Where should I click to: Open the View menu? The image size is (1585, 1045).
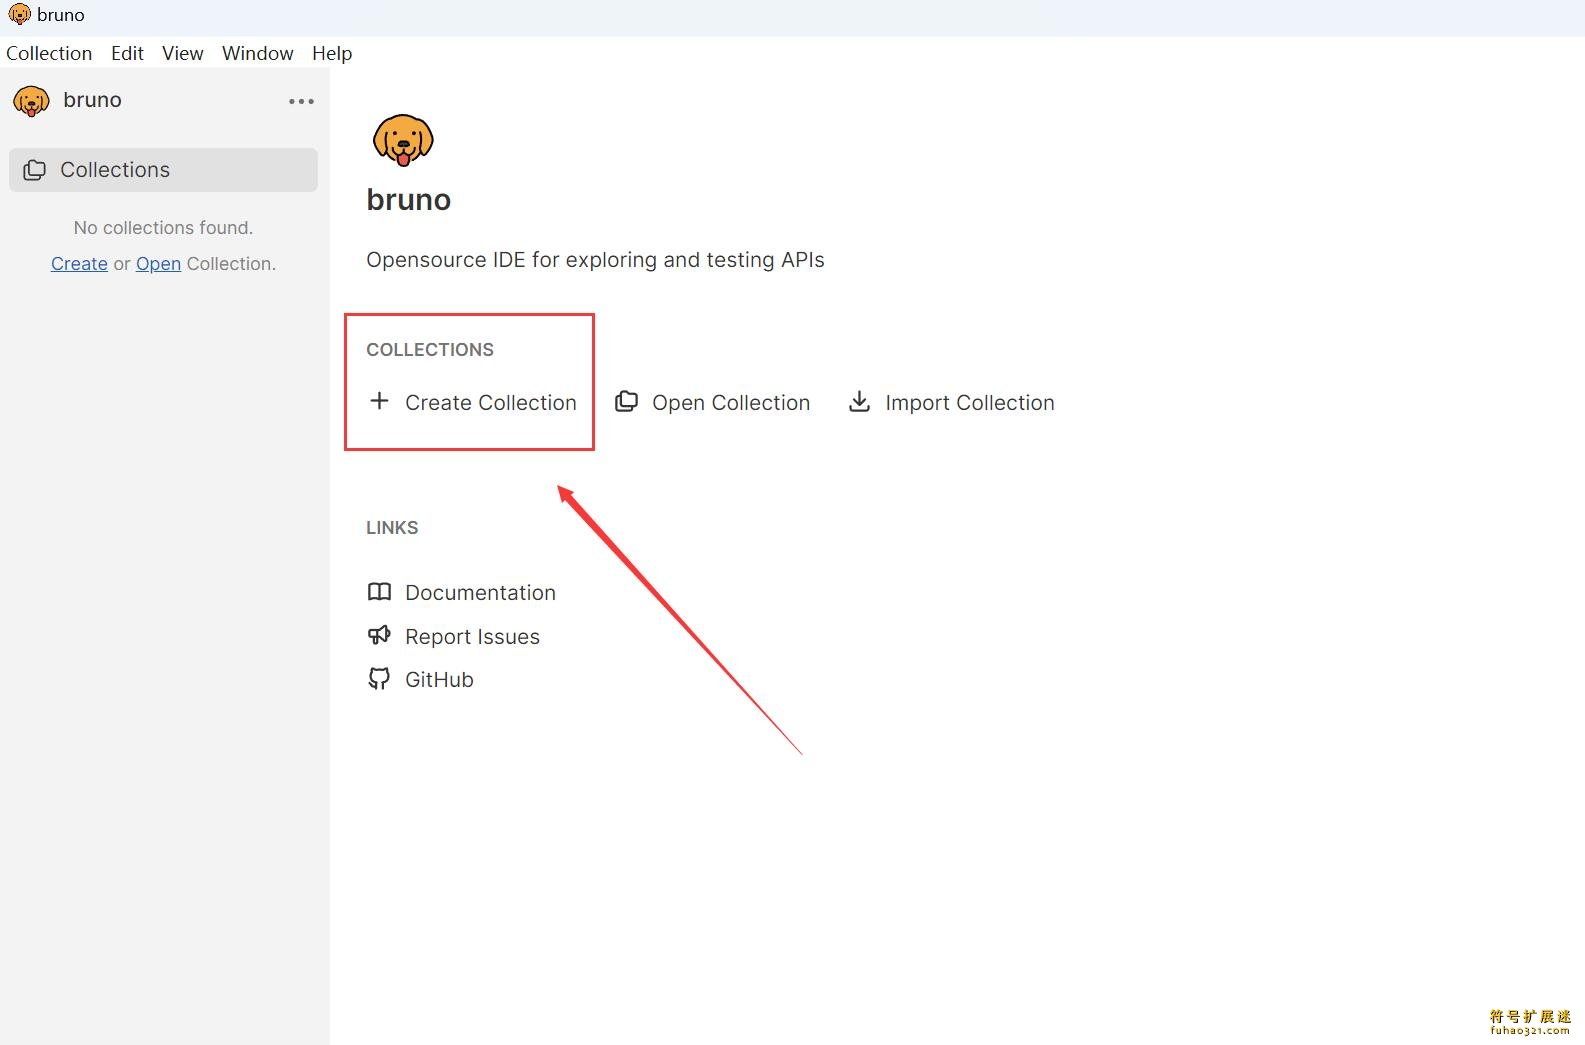tap(182, 53)
